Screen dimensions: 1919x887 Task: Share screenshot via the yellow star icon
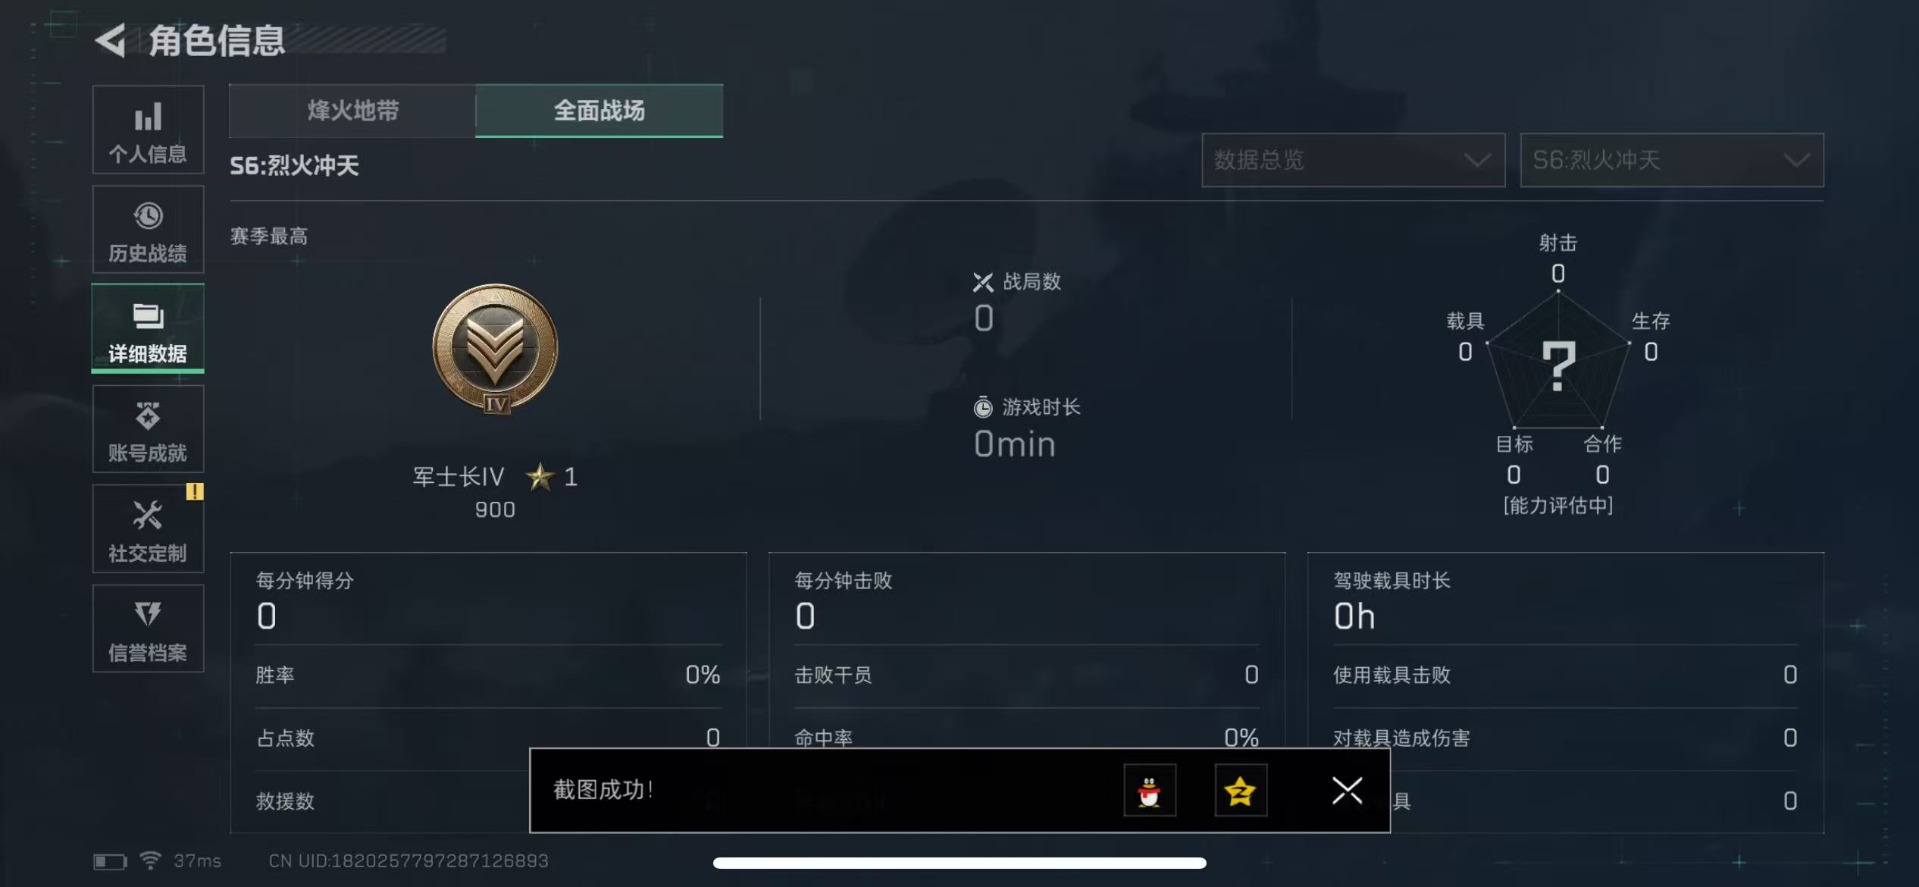coord(1240,791)
